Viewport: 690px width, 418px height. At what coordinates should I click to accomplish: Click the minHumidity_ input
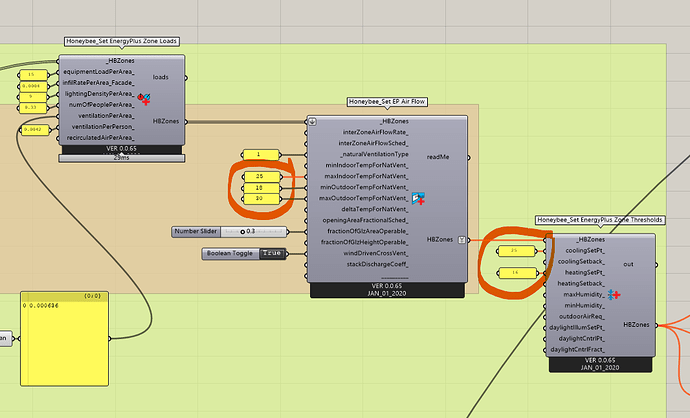click(x=585, y=306)
